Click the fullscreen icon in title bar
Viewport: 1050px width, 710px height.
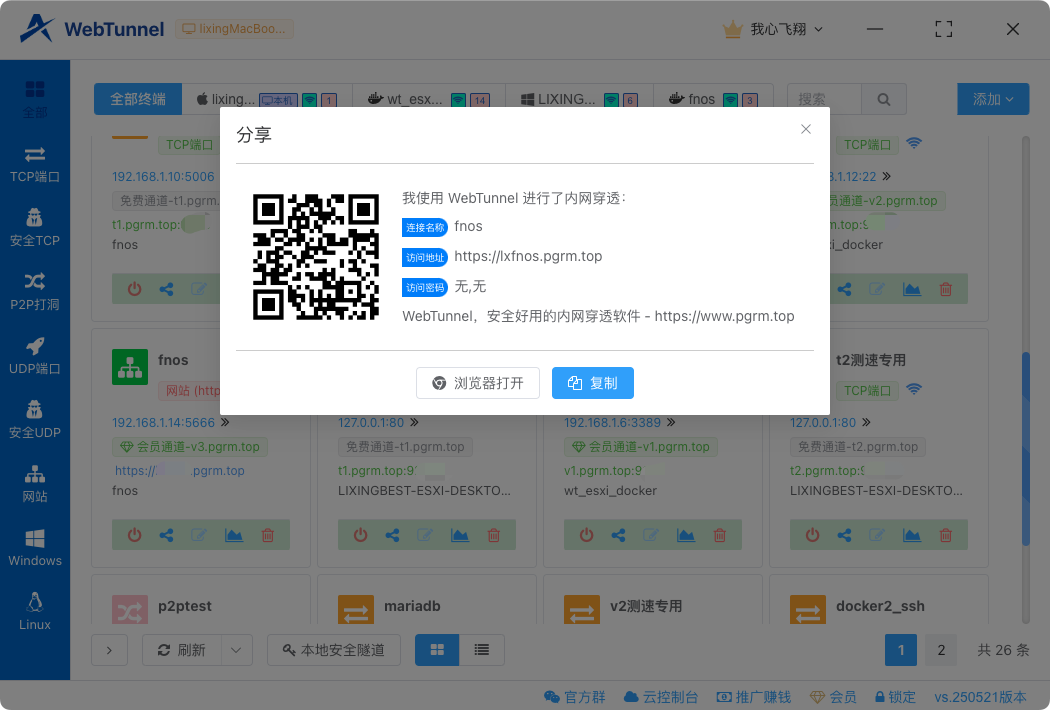pos(943,29)
